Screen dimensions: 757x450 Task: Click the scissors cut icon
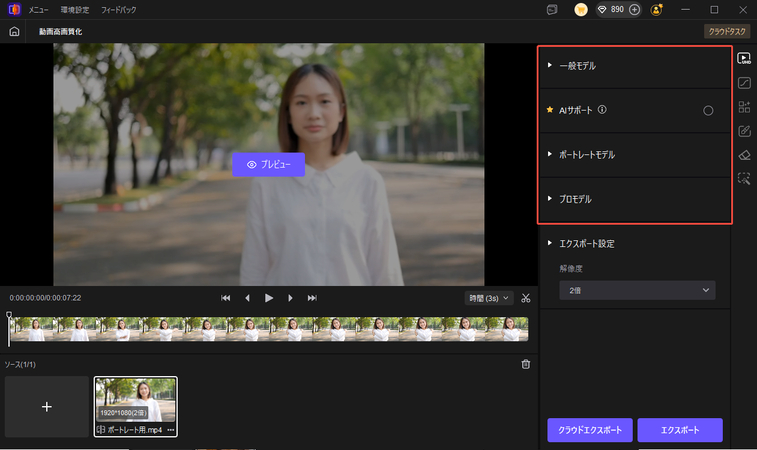[x=526, y=297]
